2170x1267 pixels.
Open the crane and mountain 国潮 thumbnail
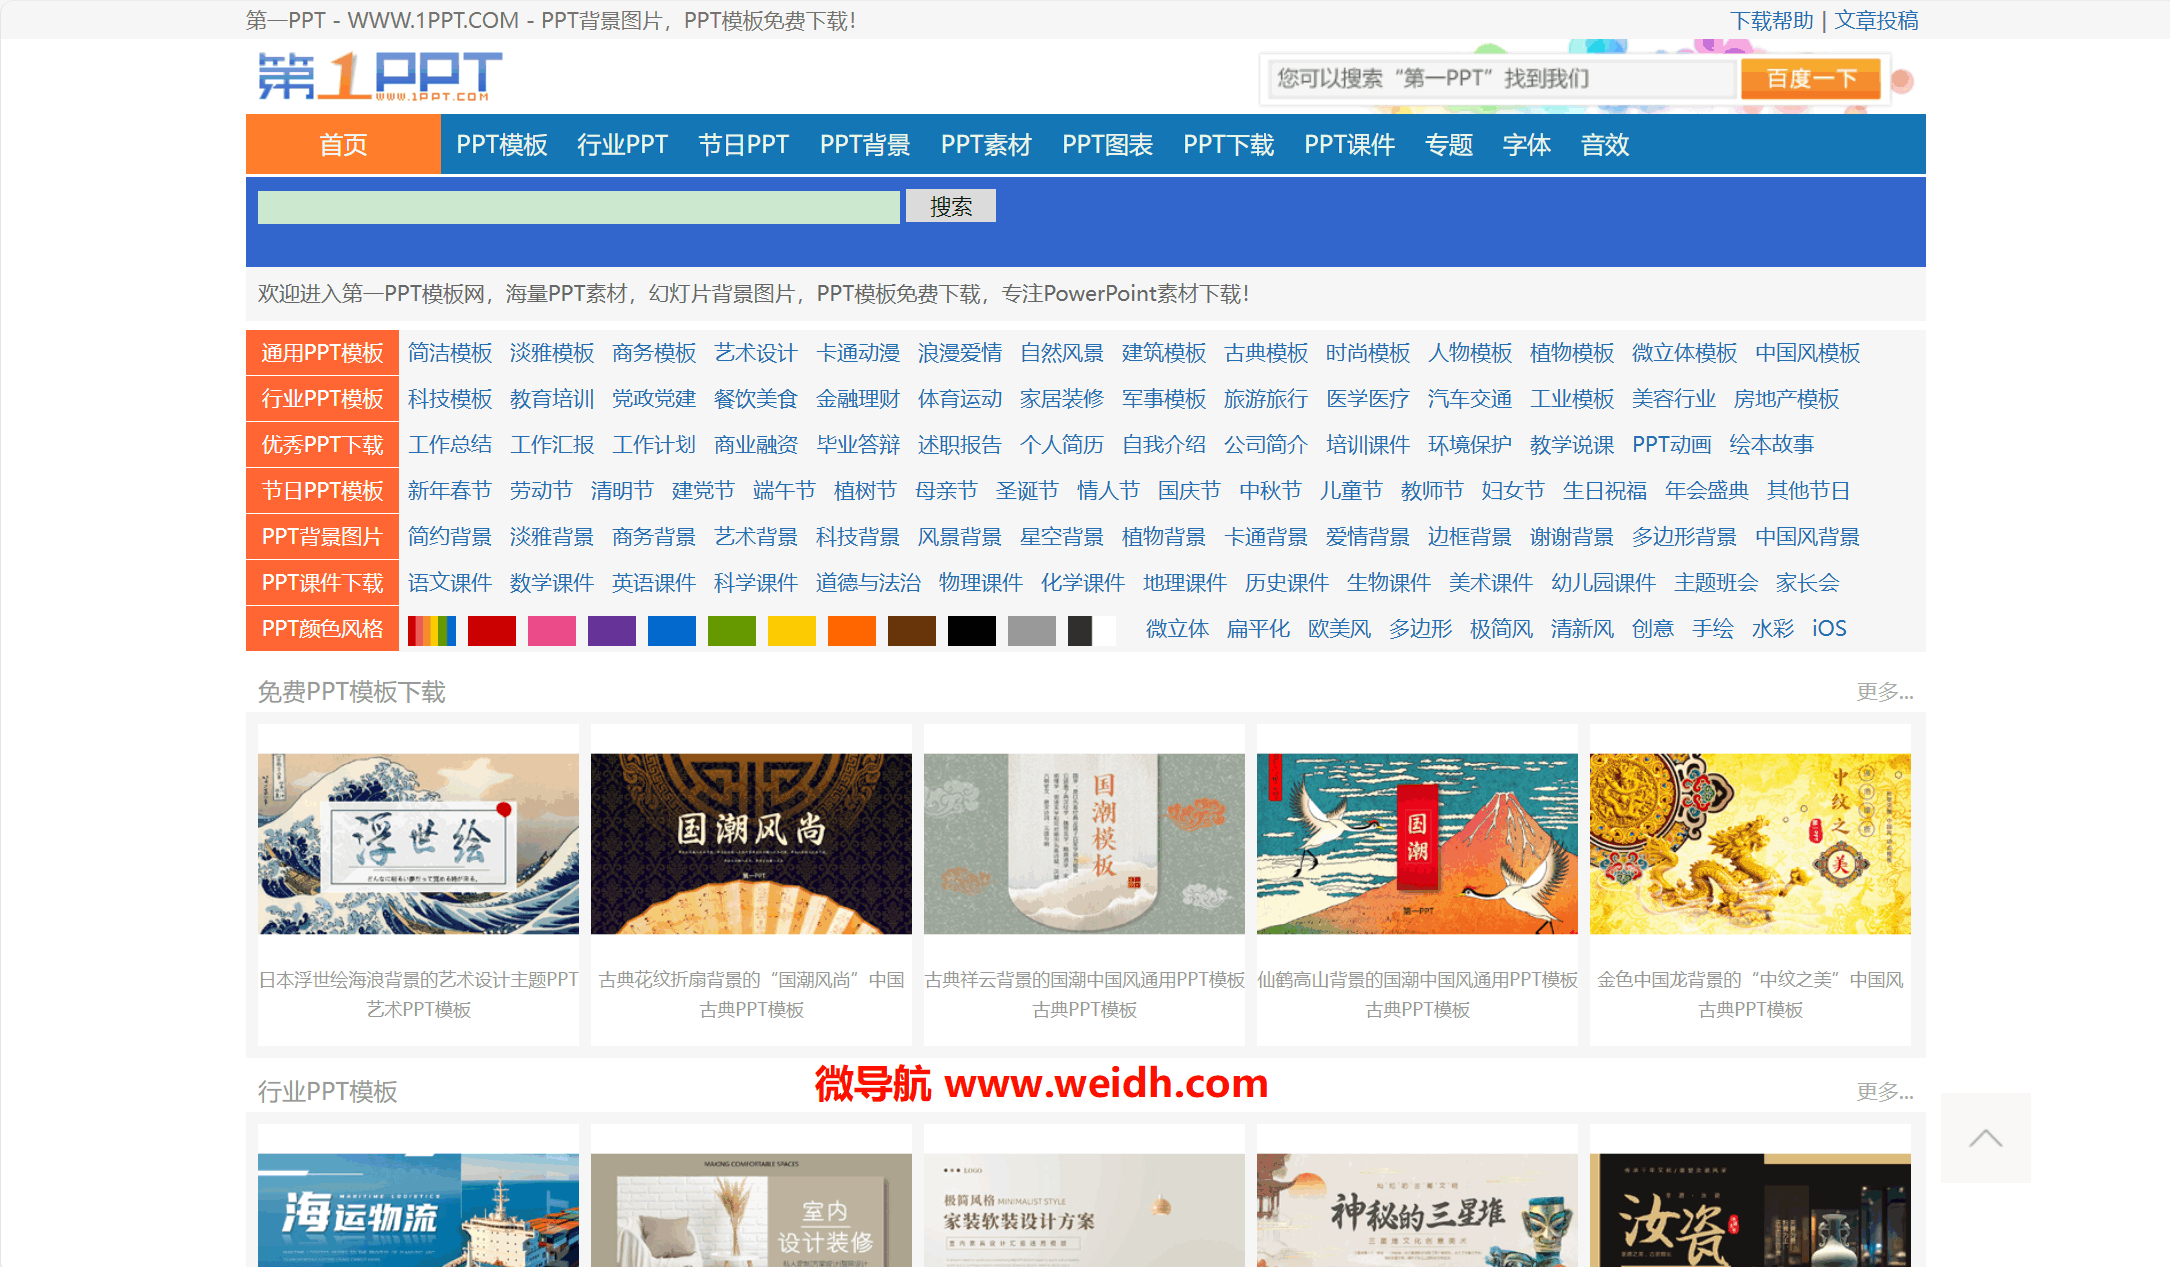1417,844
